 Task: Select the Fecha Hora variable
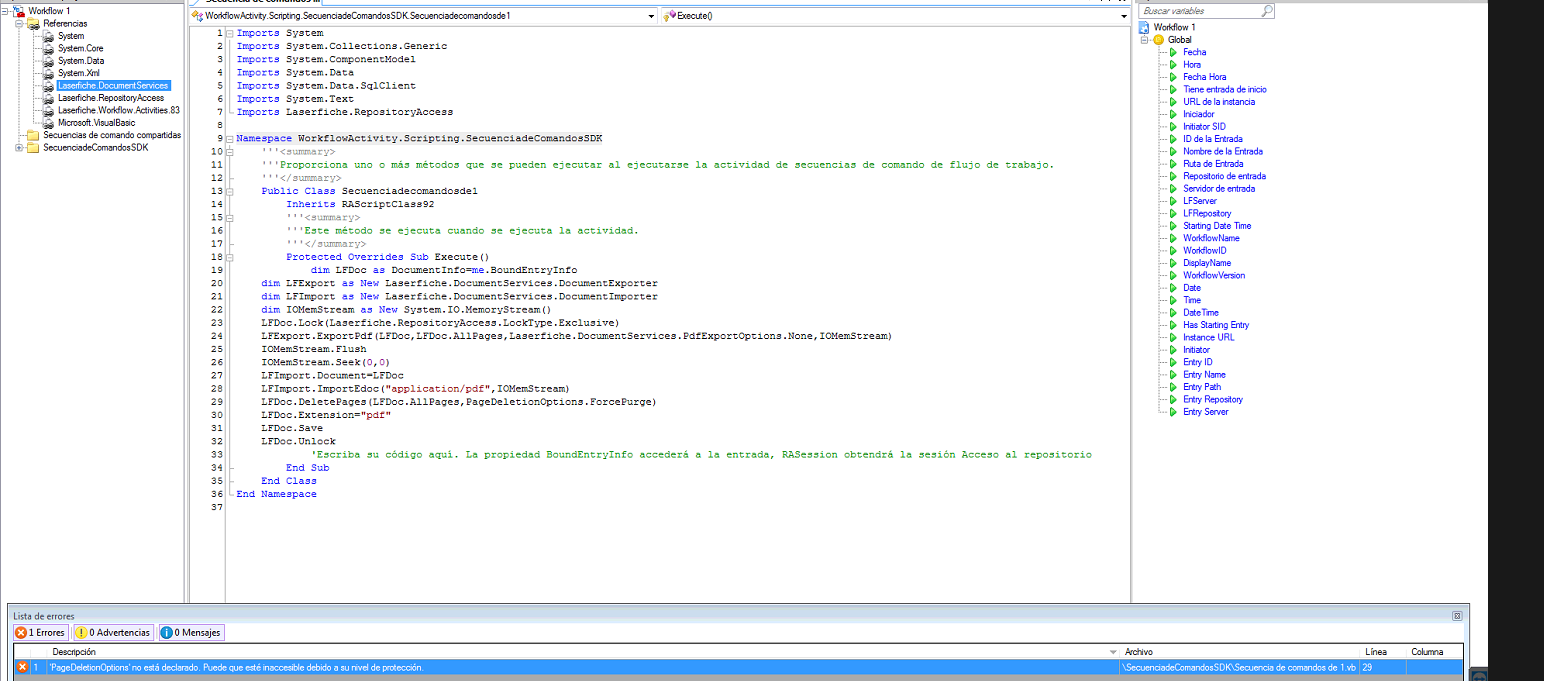pyautogui.click(x=1204, y=77)
